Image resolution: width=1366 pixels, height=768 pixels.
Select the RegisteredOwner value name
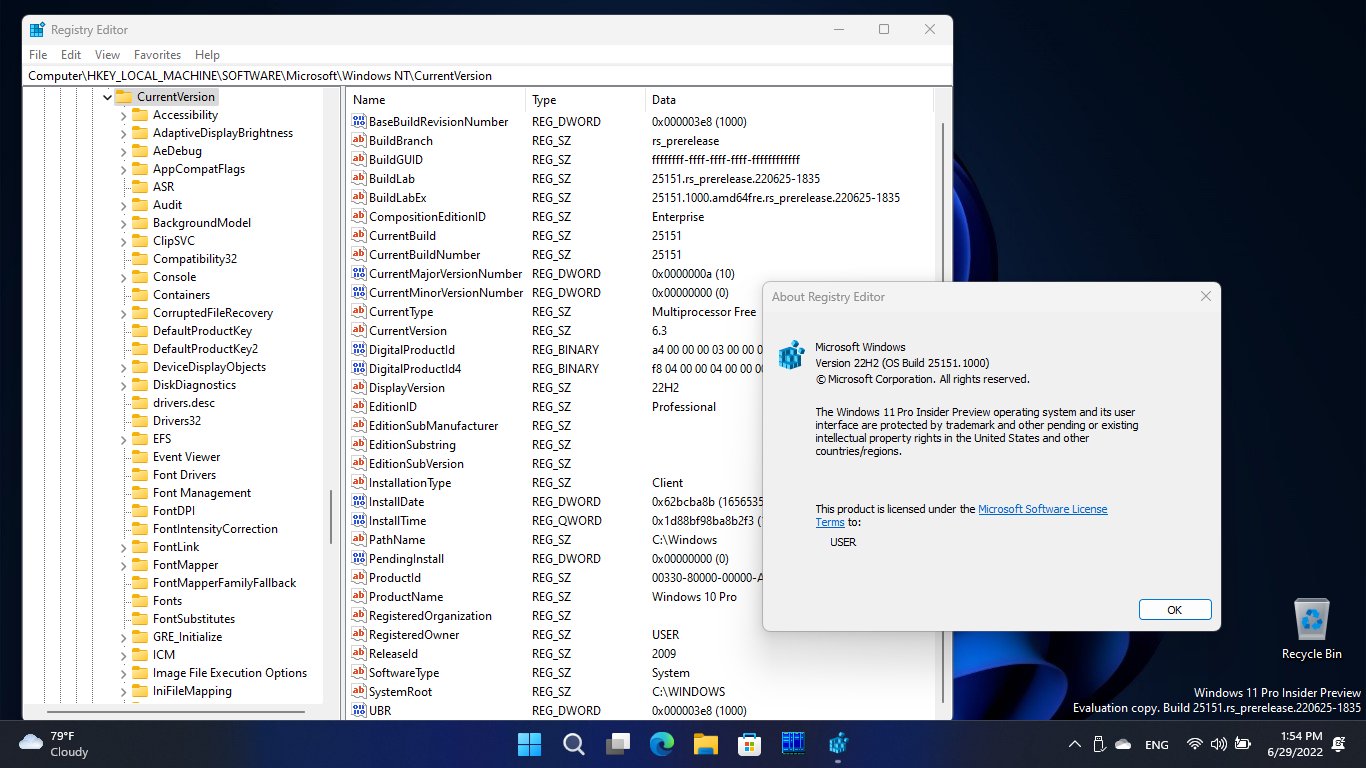[x=414, y=635]
